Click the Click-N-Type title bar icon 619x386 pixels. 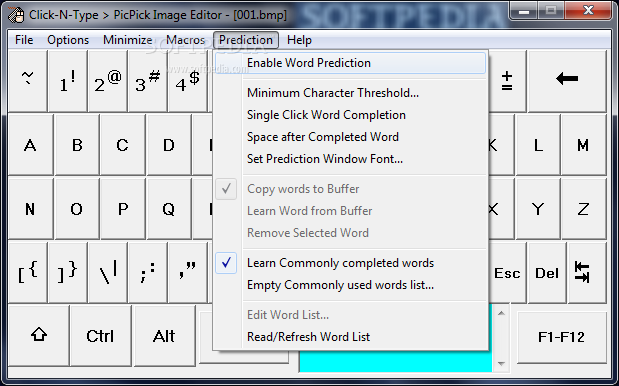tap(16, 15)
